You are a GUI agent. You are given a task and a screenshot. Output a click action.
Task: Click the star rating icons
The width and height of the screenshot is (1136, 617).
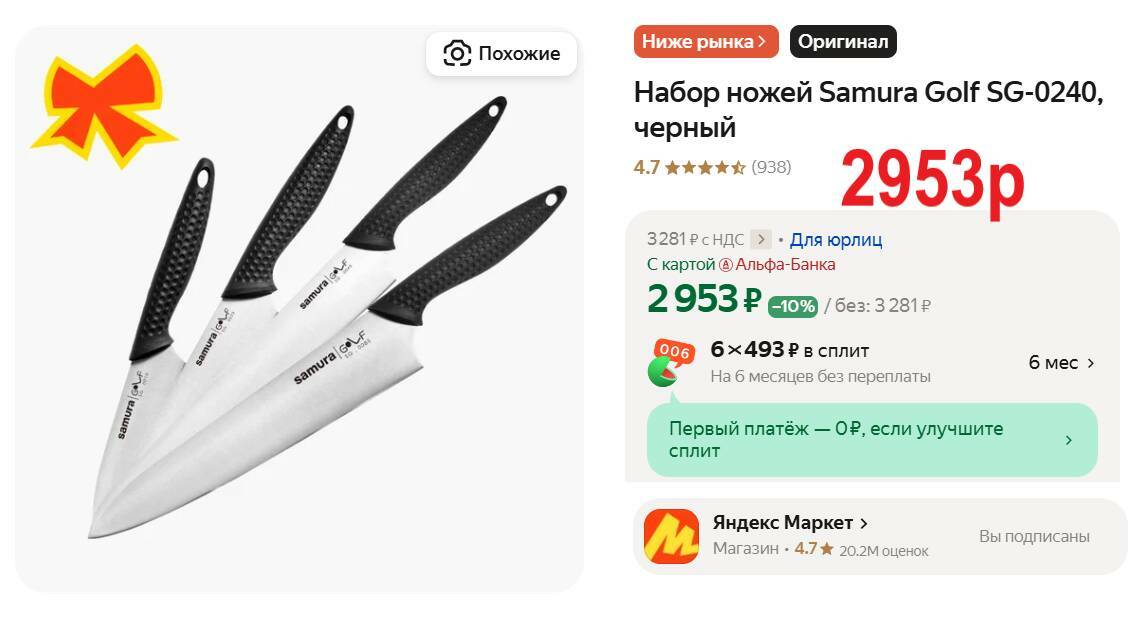click(705, 168)
